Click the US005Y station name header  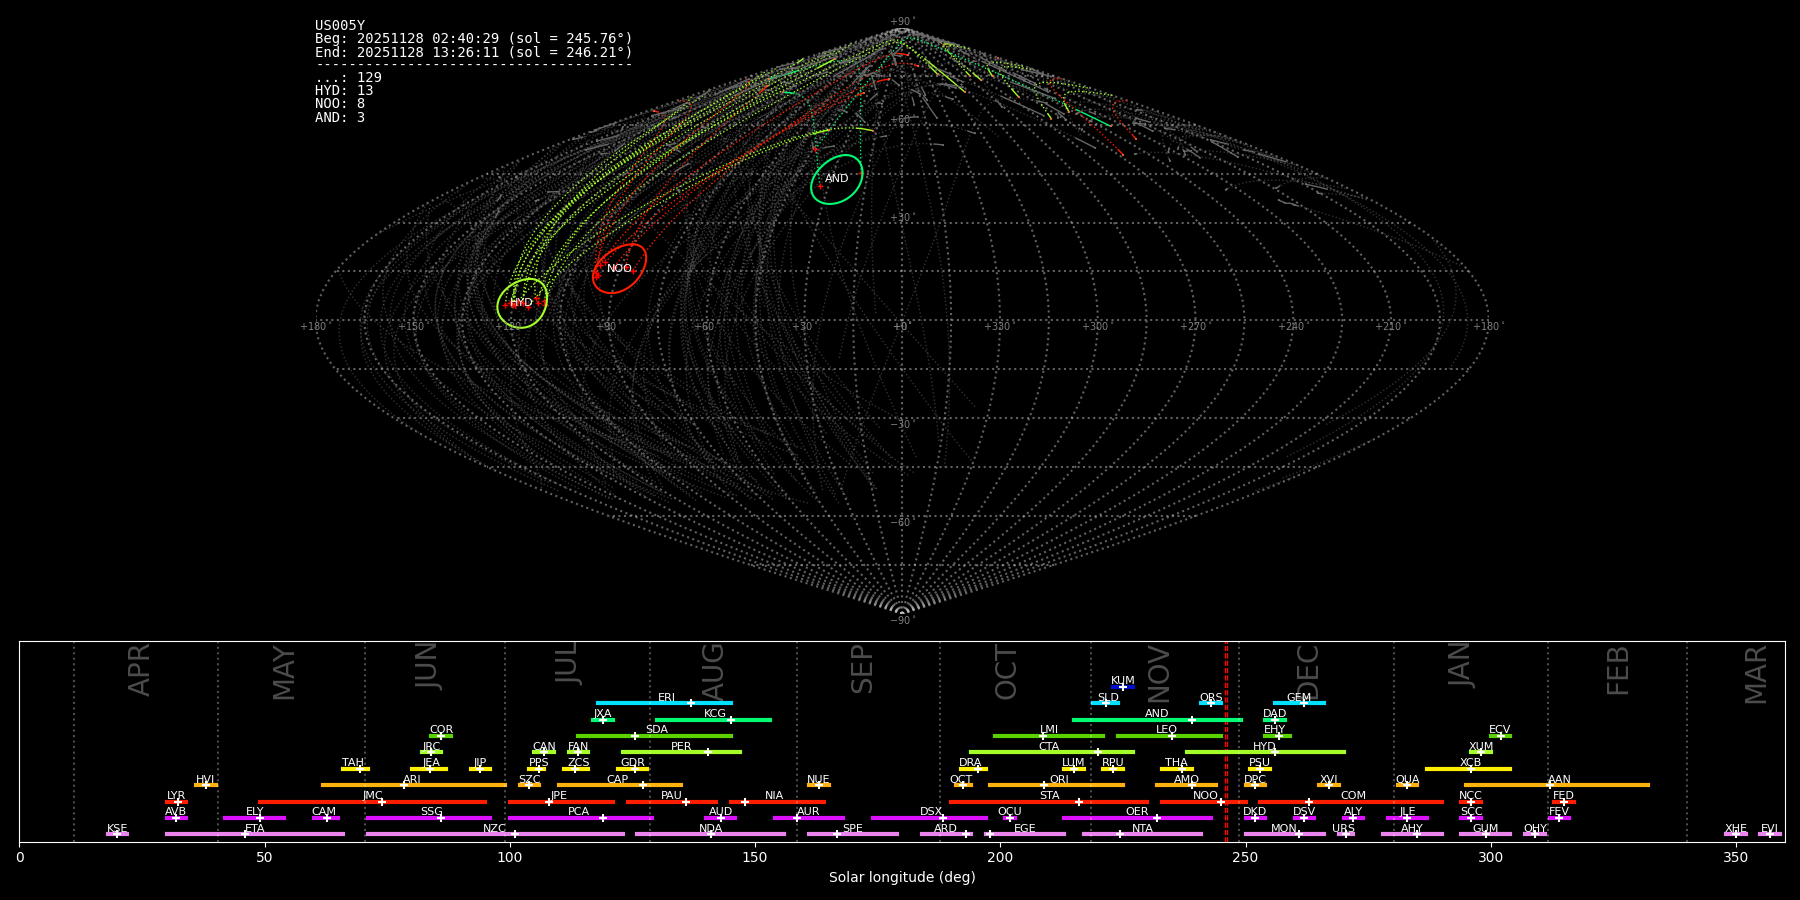(340, 26)
